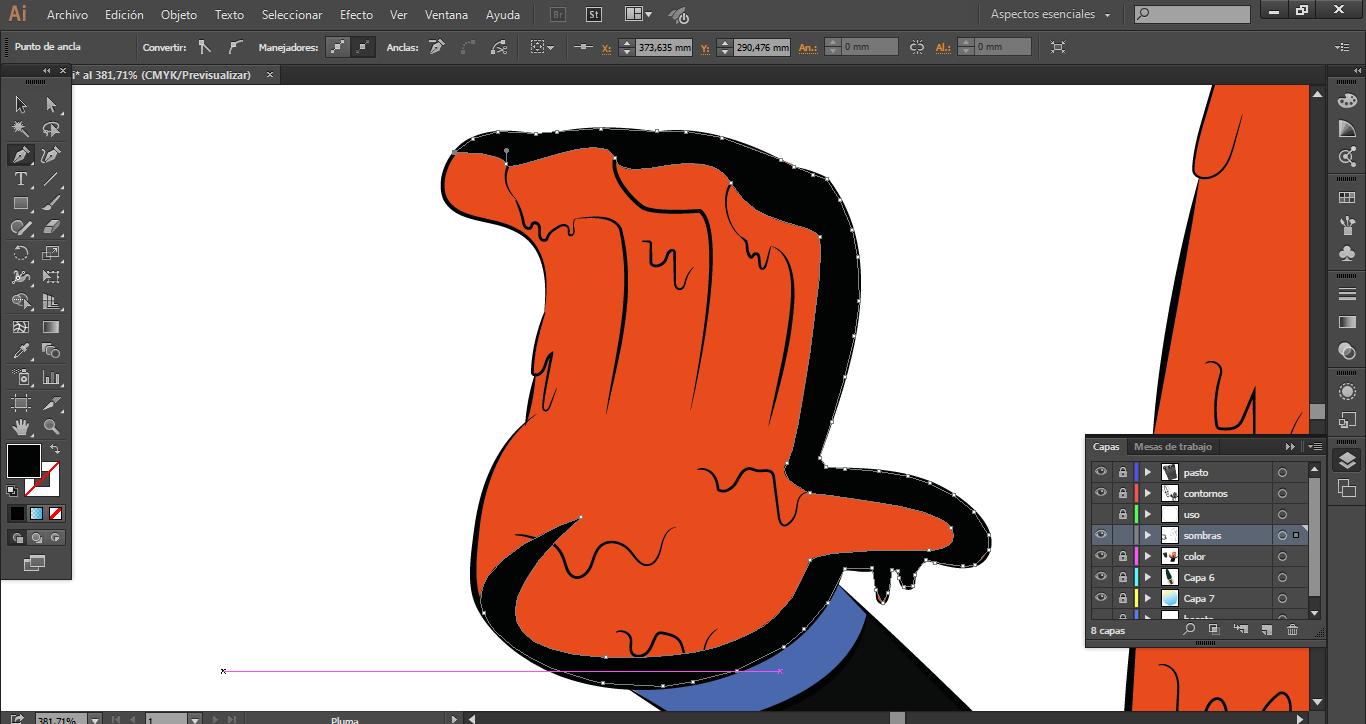
Task: Open the Objeto menu
Action: point(179,15)
